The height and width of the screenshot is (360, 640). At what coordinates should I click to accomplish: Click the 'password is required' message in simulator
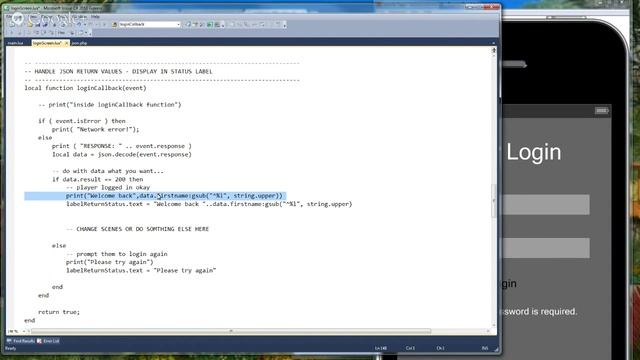point(540,312)
